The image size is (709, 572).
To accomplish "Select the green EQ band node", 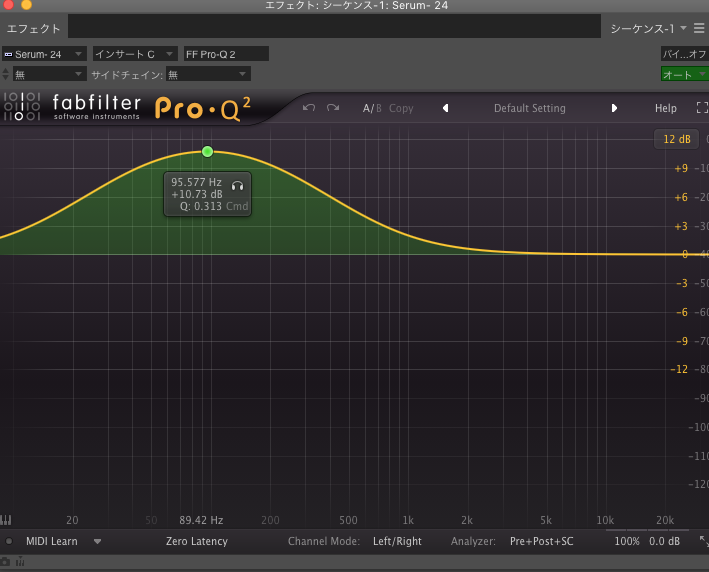I will tap(208, 151).
